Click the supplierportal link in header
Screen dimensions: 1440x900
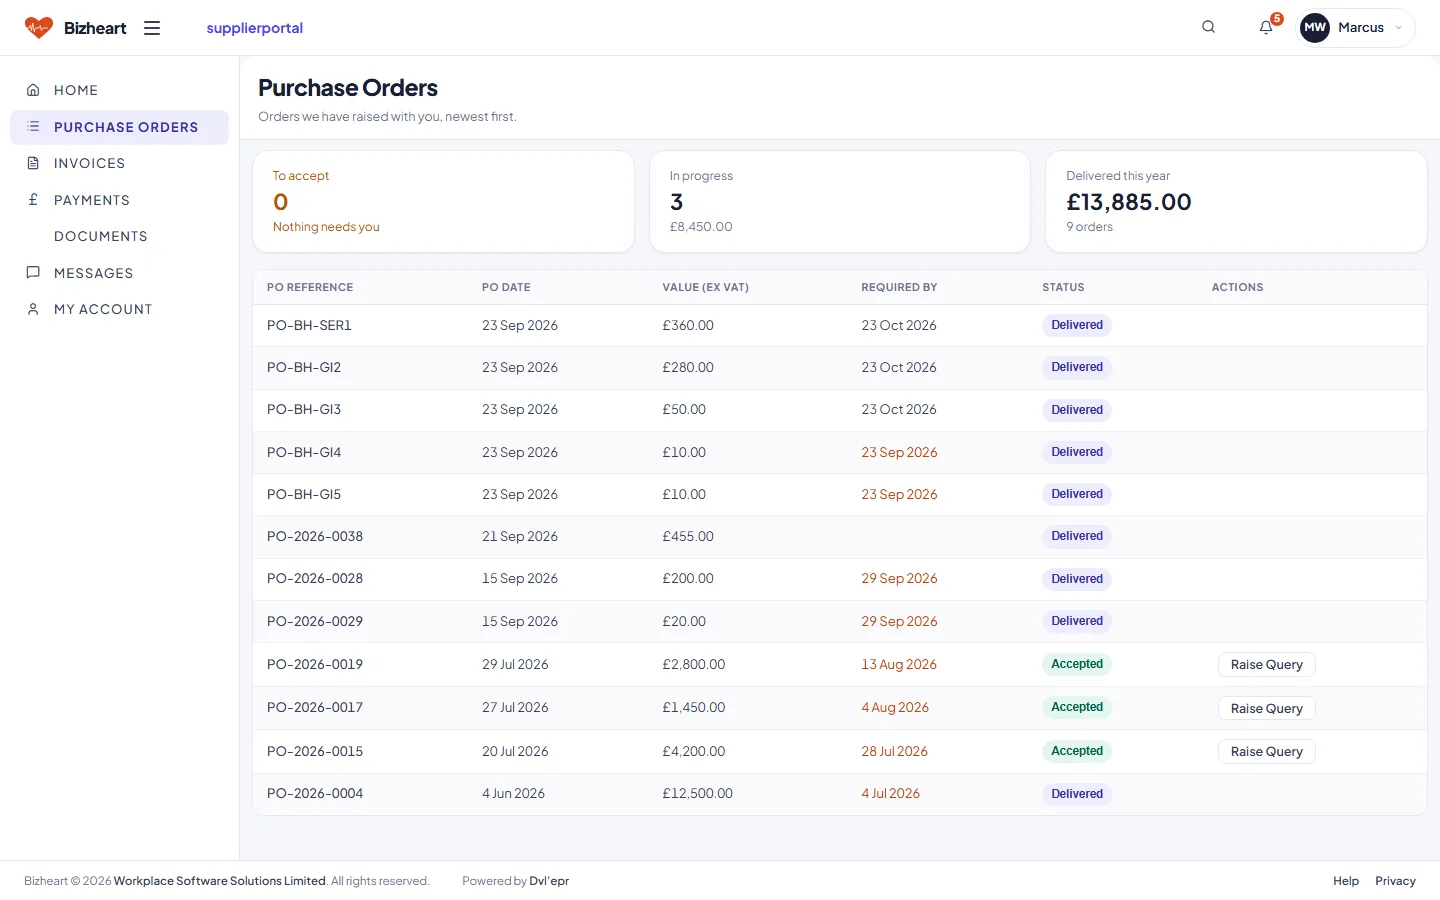pos(254,28)
